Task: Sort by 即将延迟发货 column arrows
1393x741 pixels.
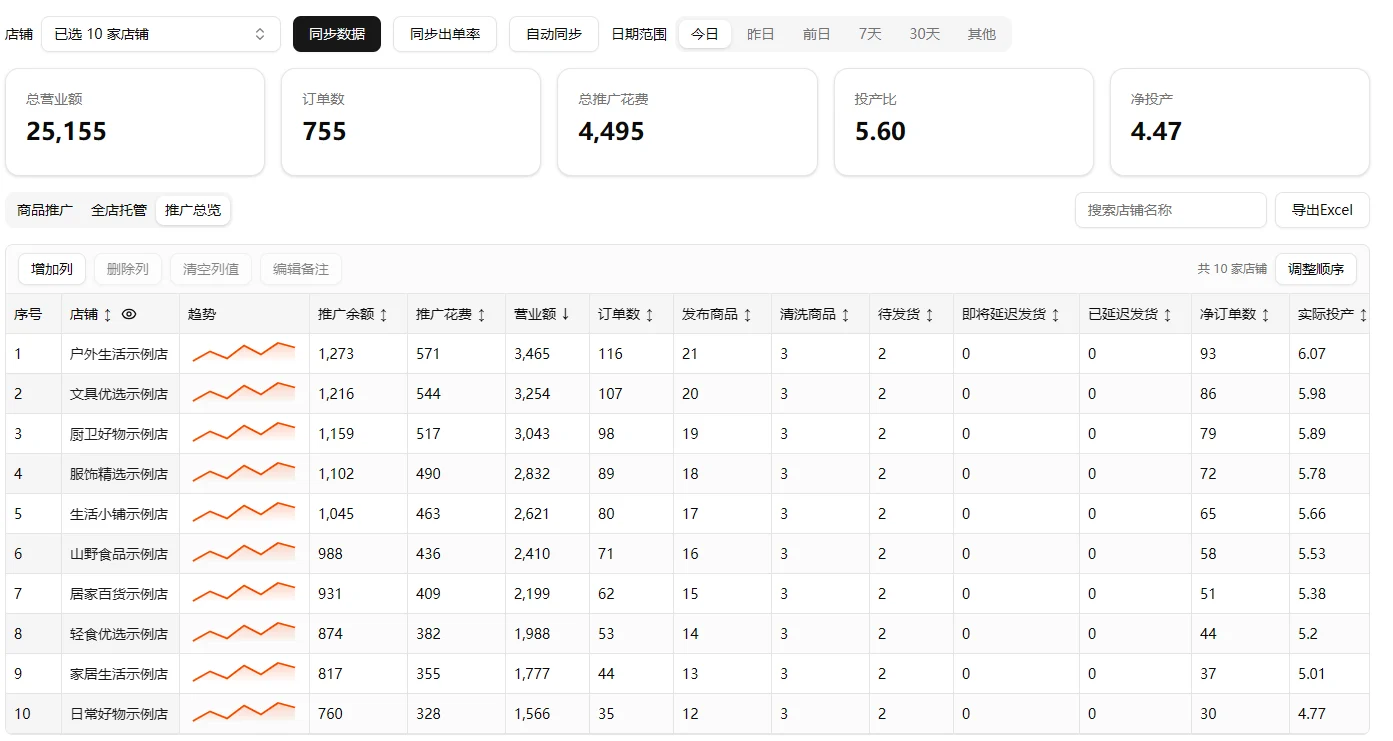Action: pos(1055,314)
